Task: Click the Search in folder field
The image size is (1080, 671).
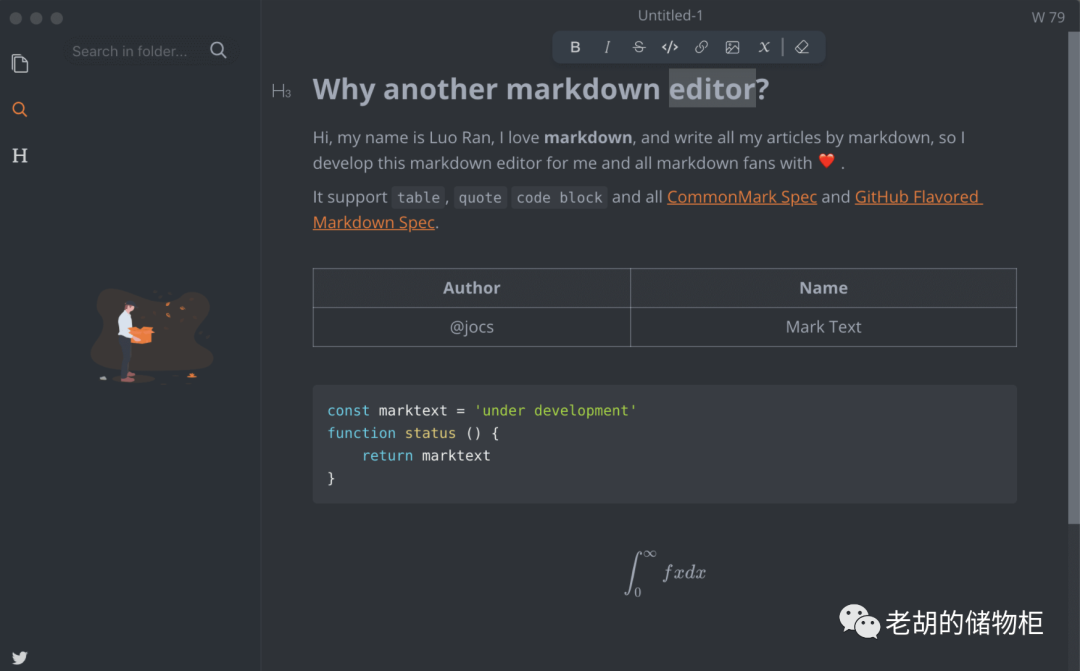Action: tap(150, 51)
